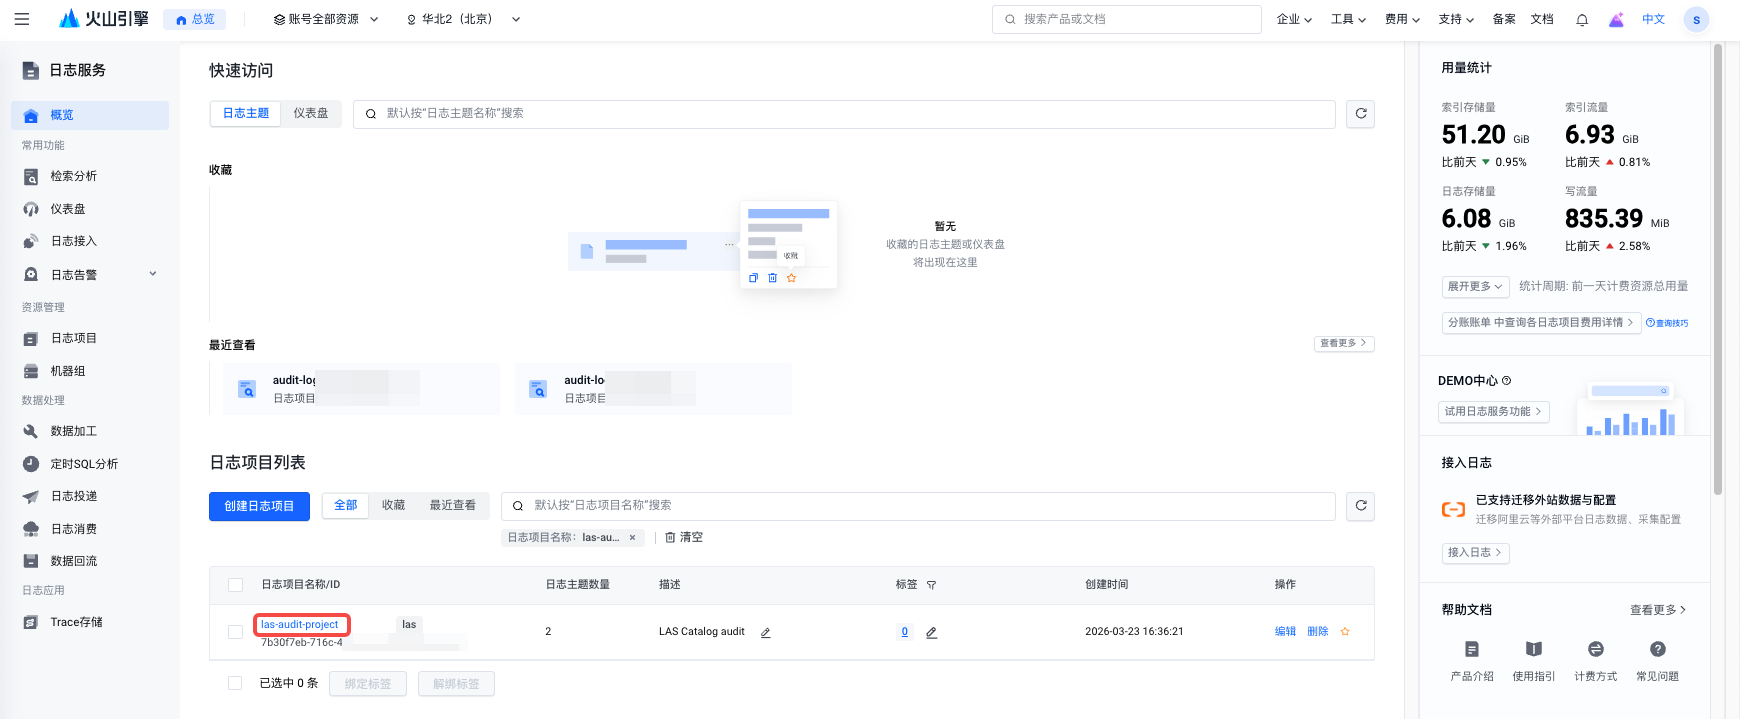Open the 常见问题 help icon

click(1657, 650)
